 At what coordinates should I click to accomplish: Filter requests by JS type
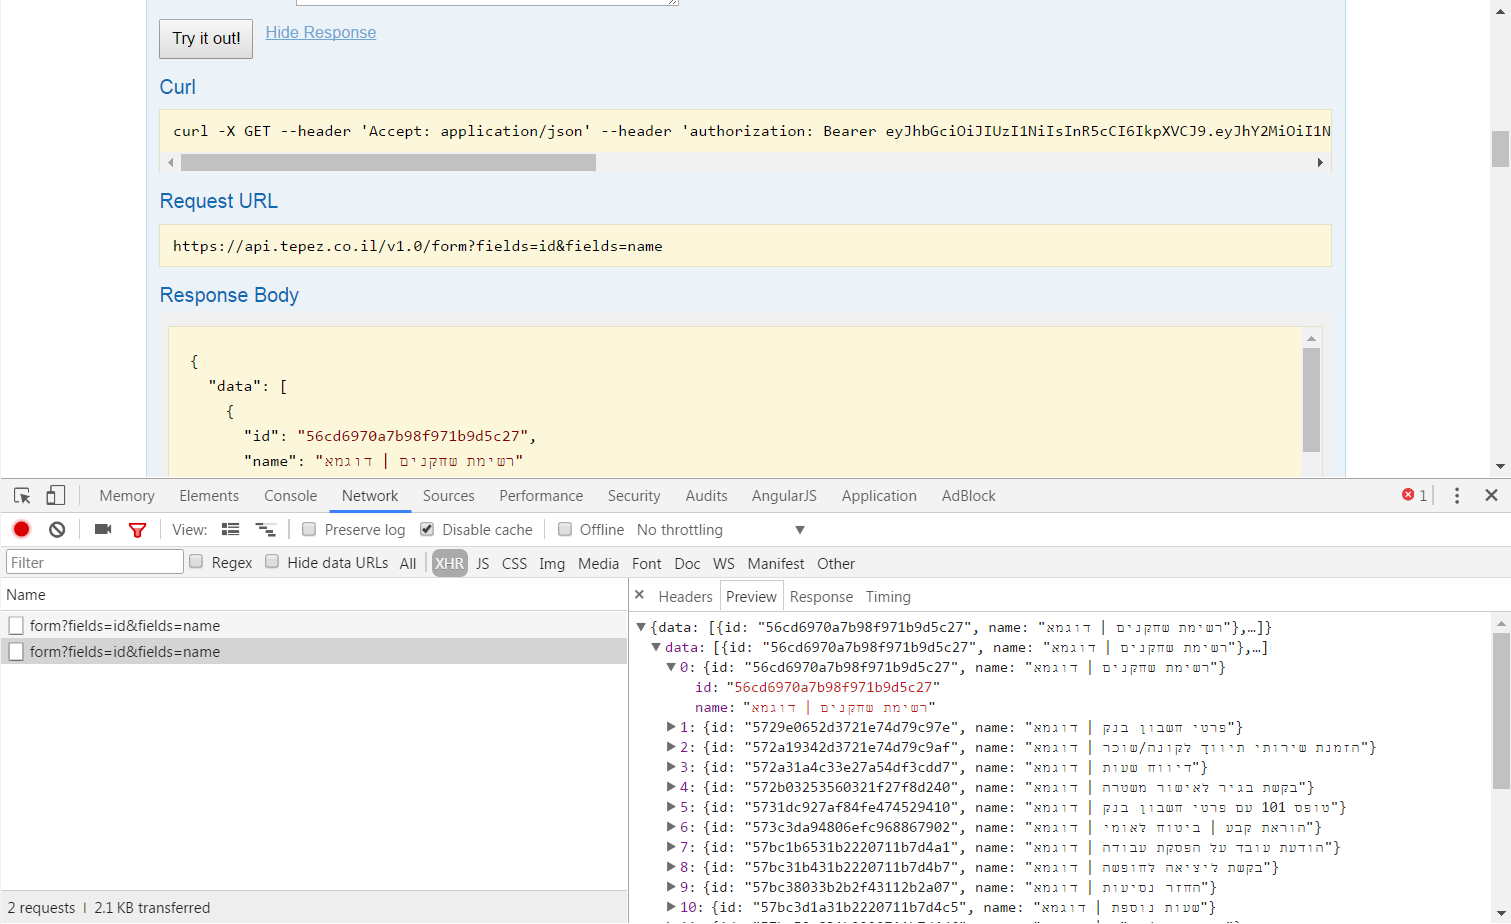(x=483, y=563)
